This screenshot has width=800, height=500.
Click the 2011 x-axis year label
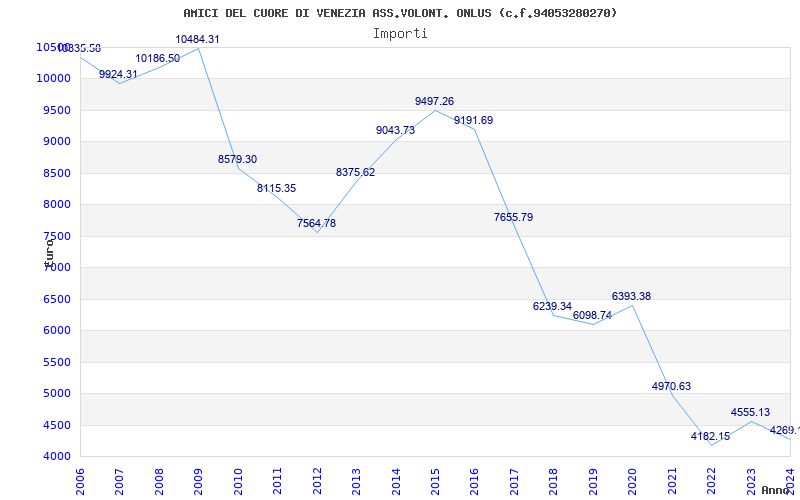pos(278,481)
